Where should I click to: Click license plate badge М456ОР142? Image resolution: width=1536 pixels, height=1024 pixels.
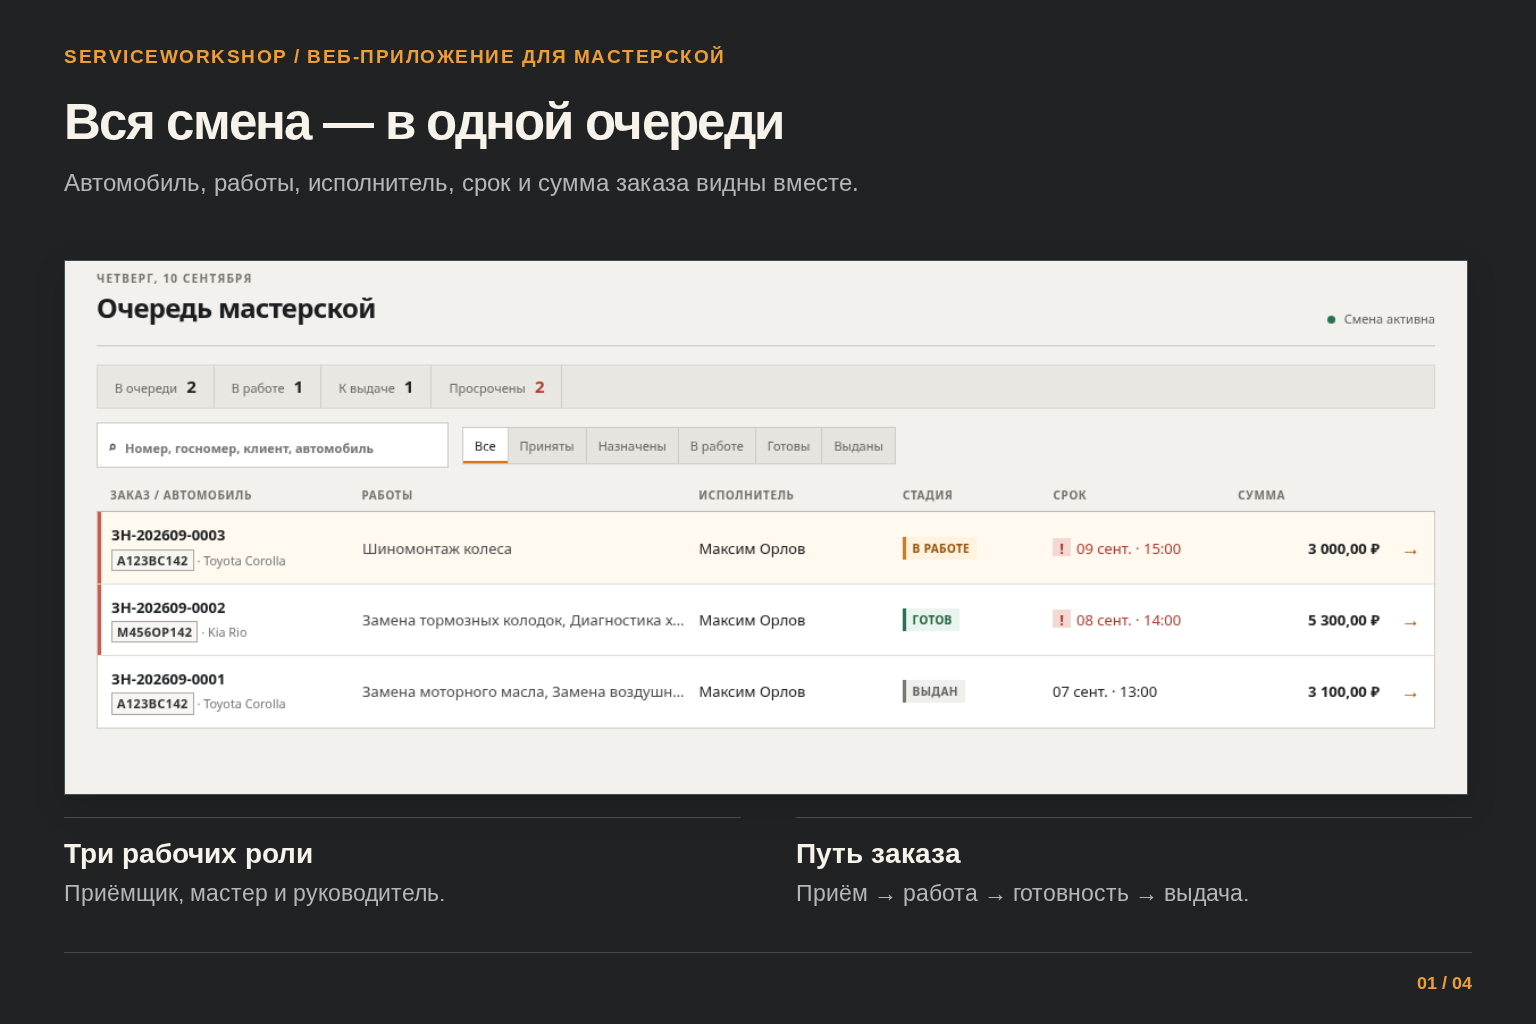[x=154, y=632]
